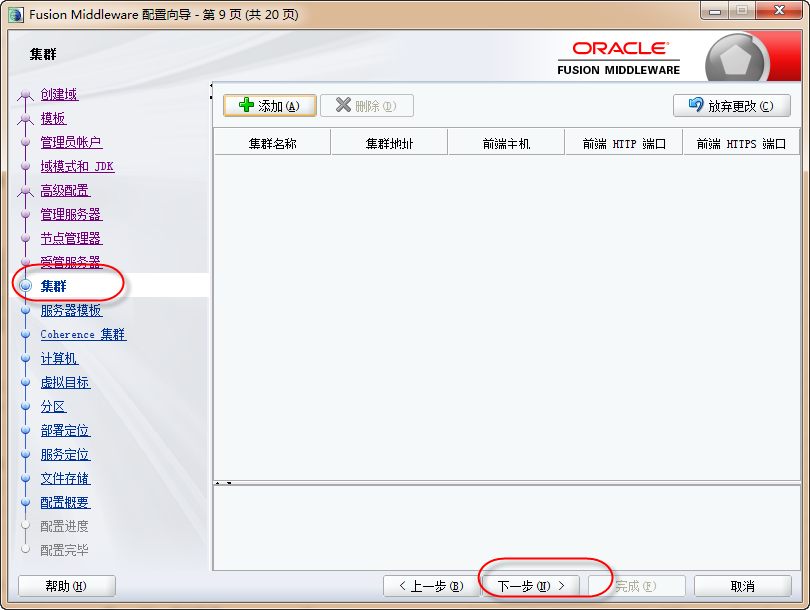The image size is (810, 610).
Task: Click the step marker beside 服务器模板
Action: [x=25, y=310]
